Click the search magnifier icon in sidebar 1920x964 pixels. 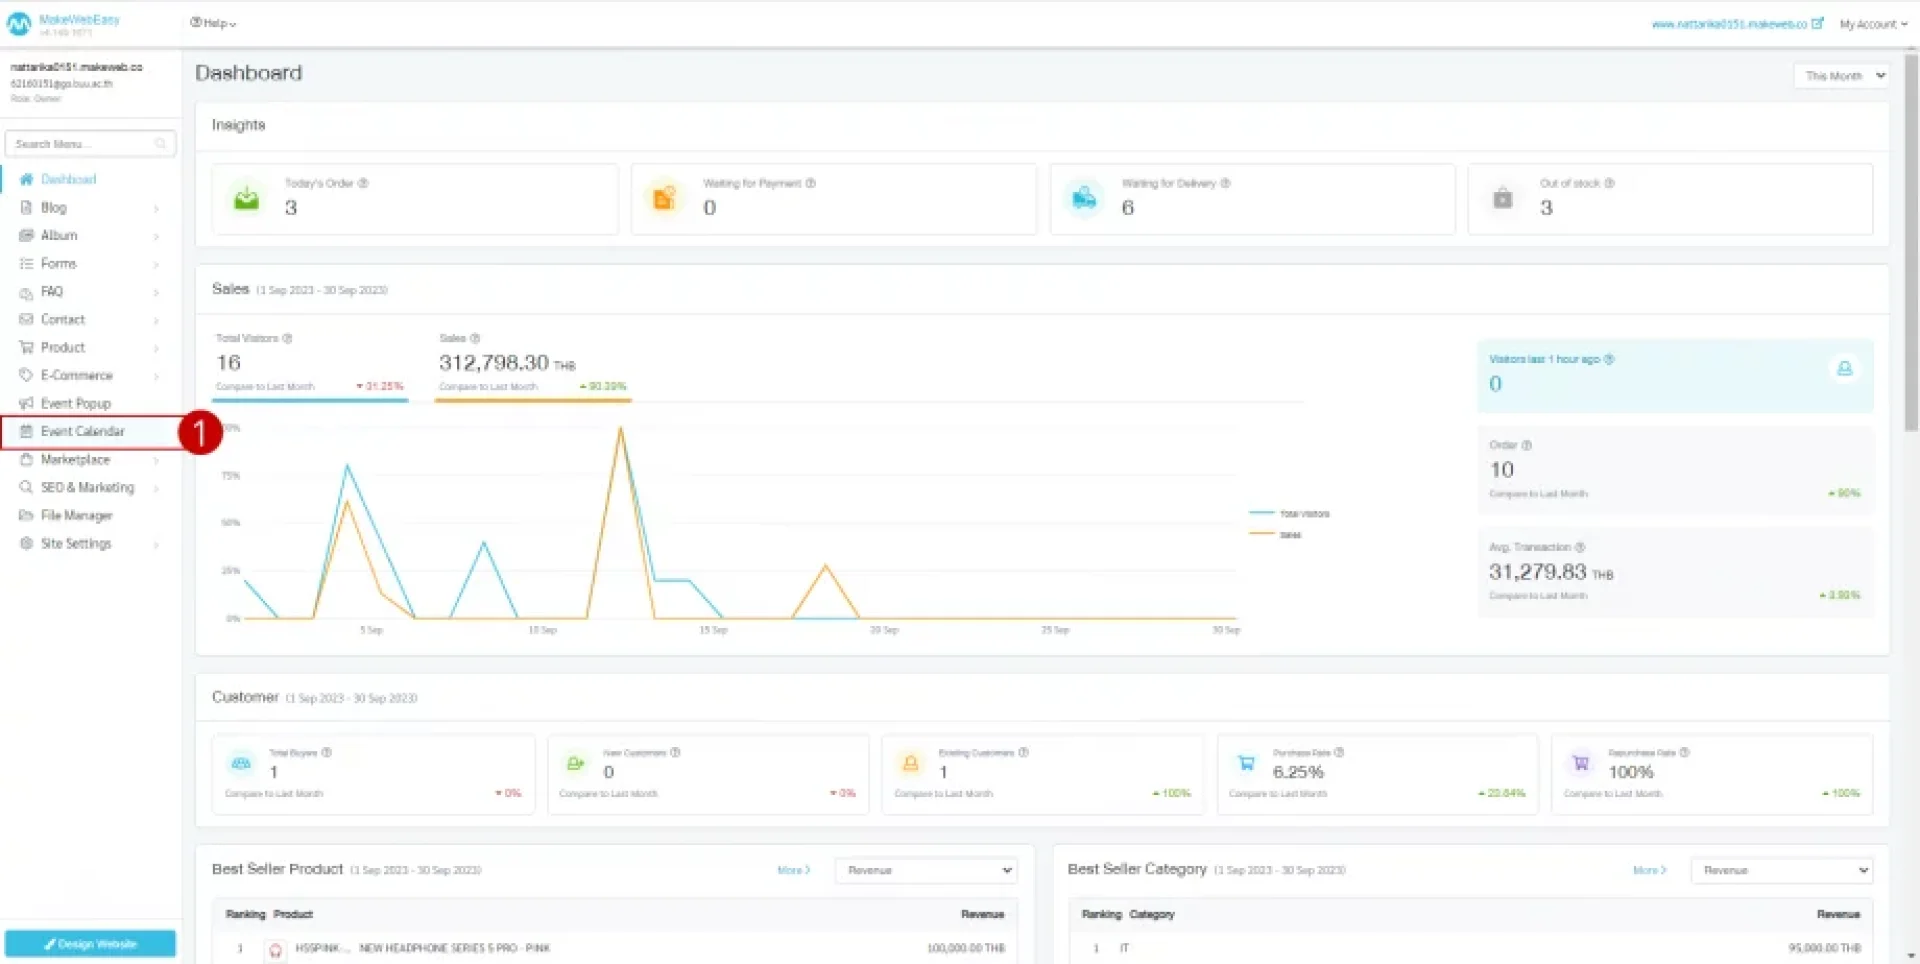pyautogui.click(x=160, y=144)
